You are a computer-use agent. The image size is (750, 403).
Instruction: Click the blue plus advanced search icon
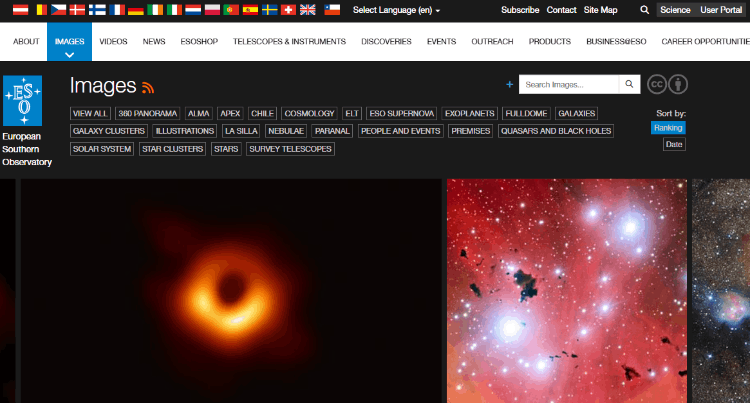click(509, 85)
